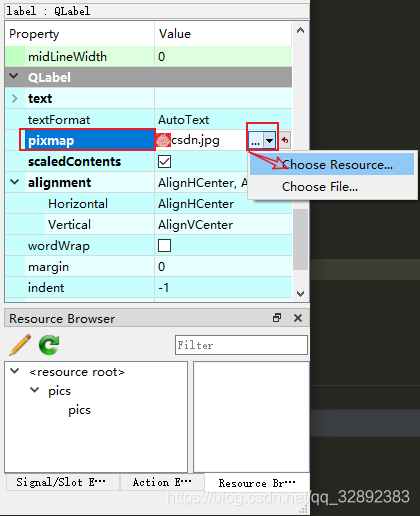Select the textFormat property name
420x516 pixels.
[59, 120]
